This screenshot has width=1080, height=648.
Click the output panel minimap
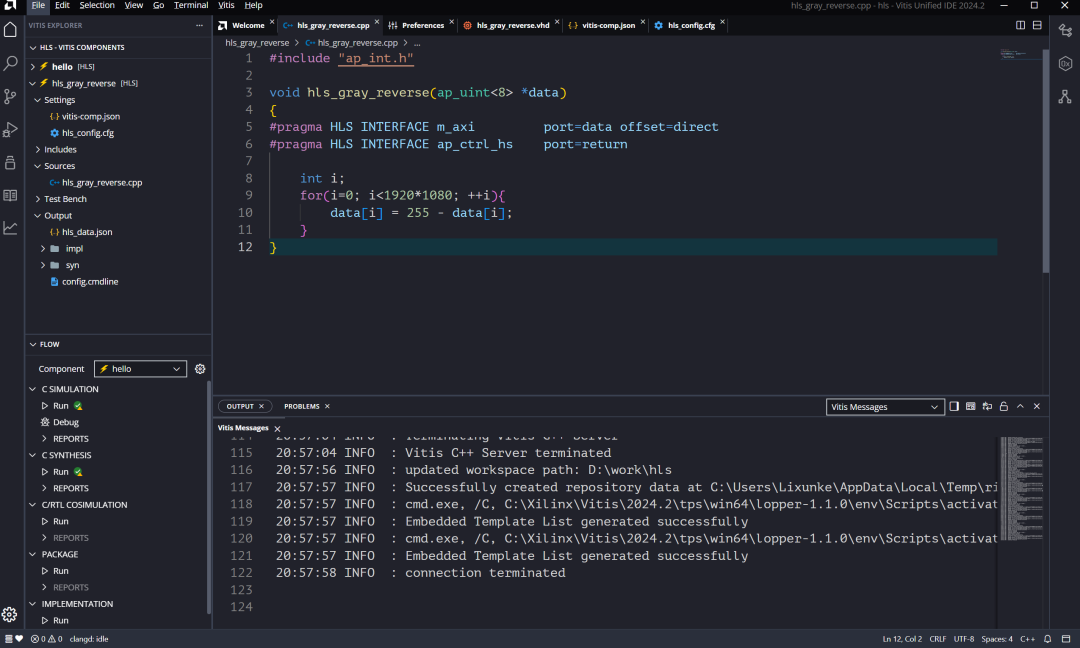click(x=1021, y=489)
